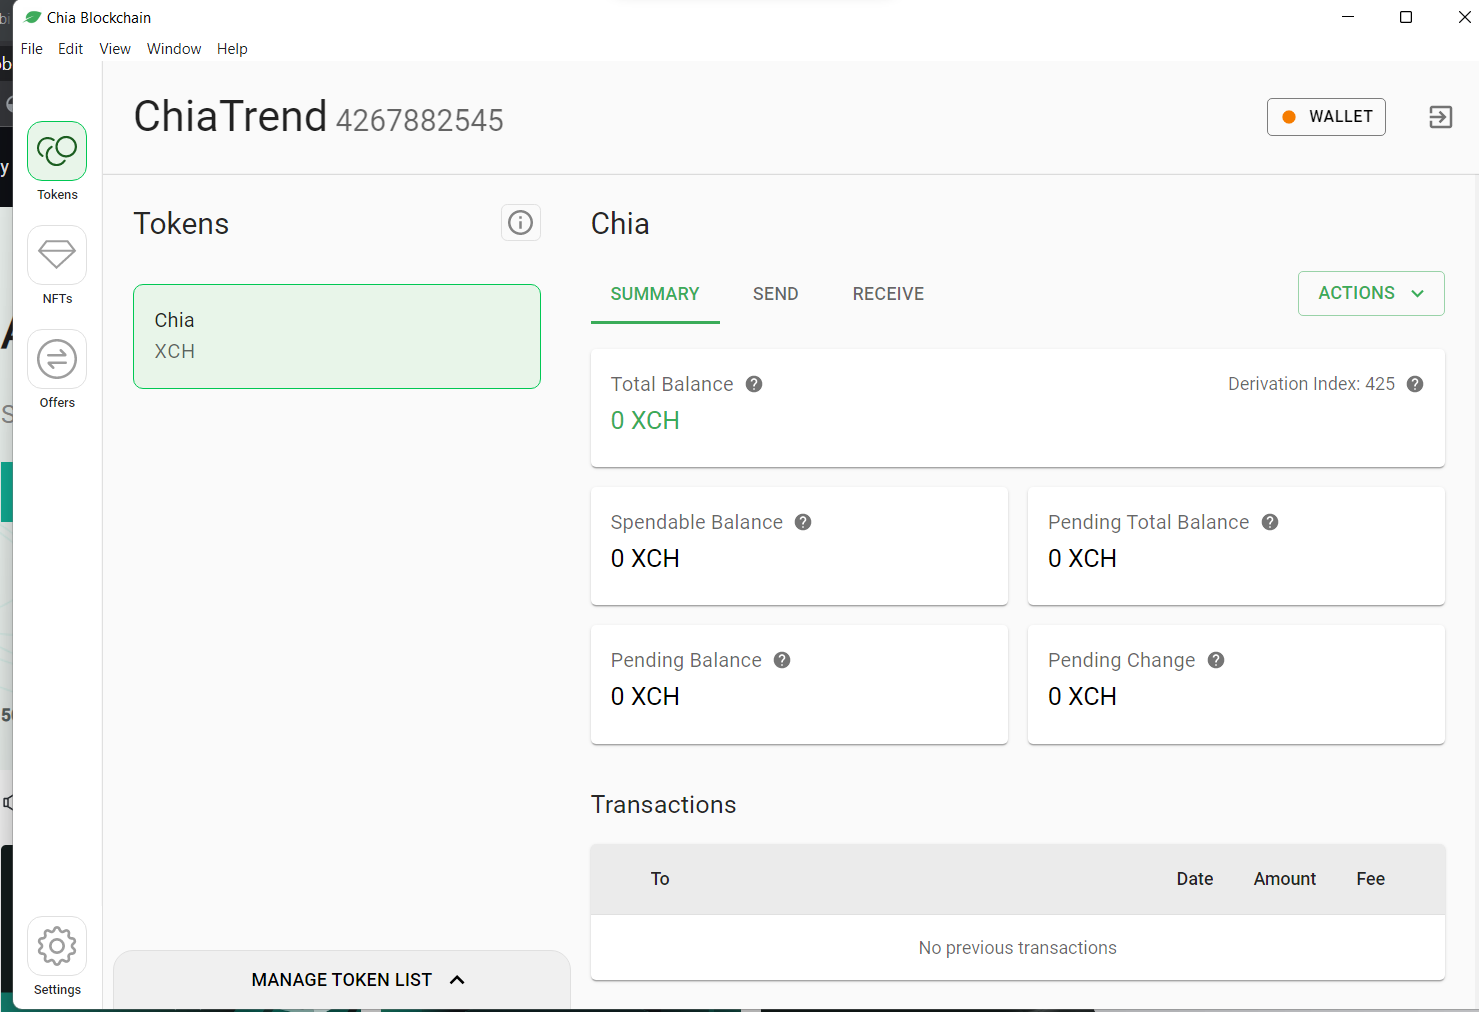The image size is (1479, 1012).
Task: Click the Tokens info icon
Action: pos(520,222)
